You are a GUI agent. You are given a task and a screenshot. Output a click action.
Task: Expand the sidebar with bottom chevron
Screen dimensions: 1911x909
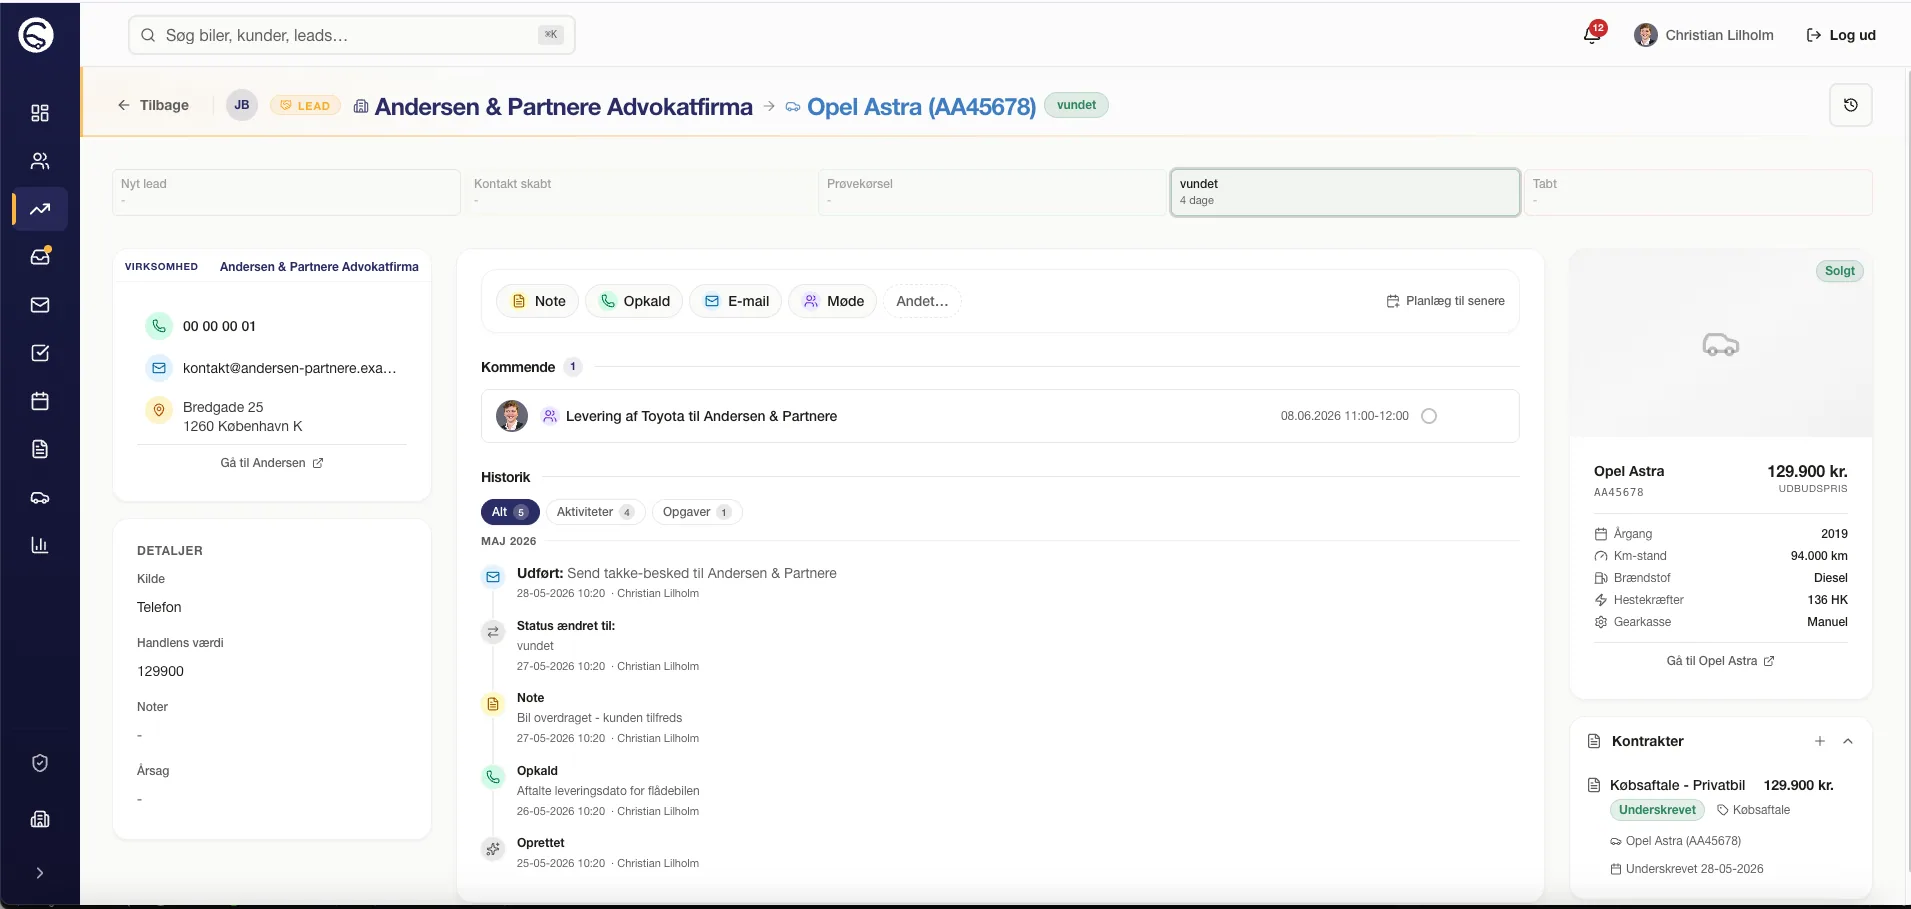click(x=40, y=873)
